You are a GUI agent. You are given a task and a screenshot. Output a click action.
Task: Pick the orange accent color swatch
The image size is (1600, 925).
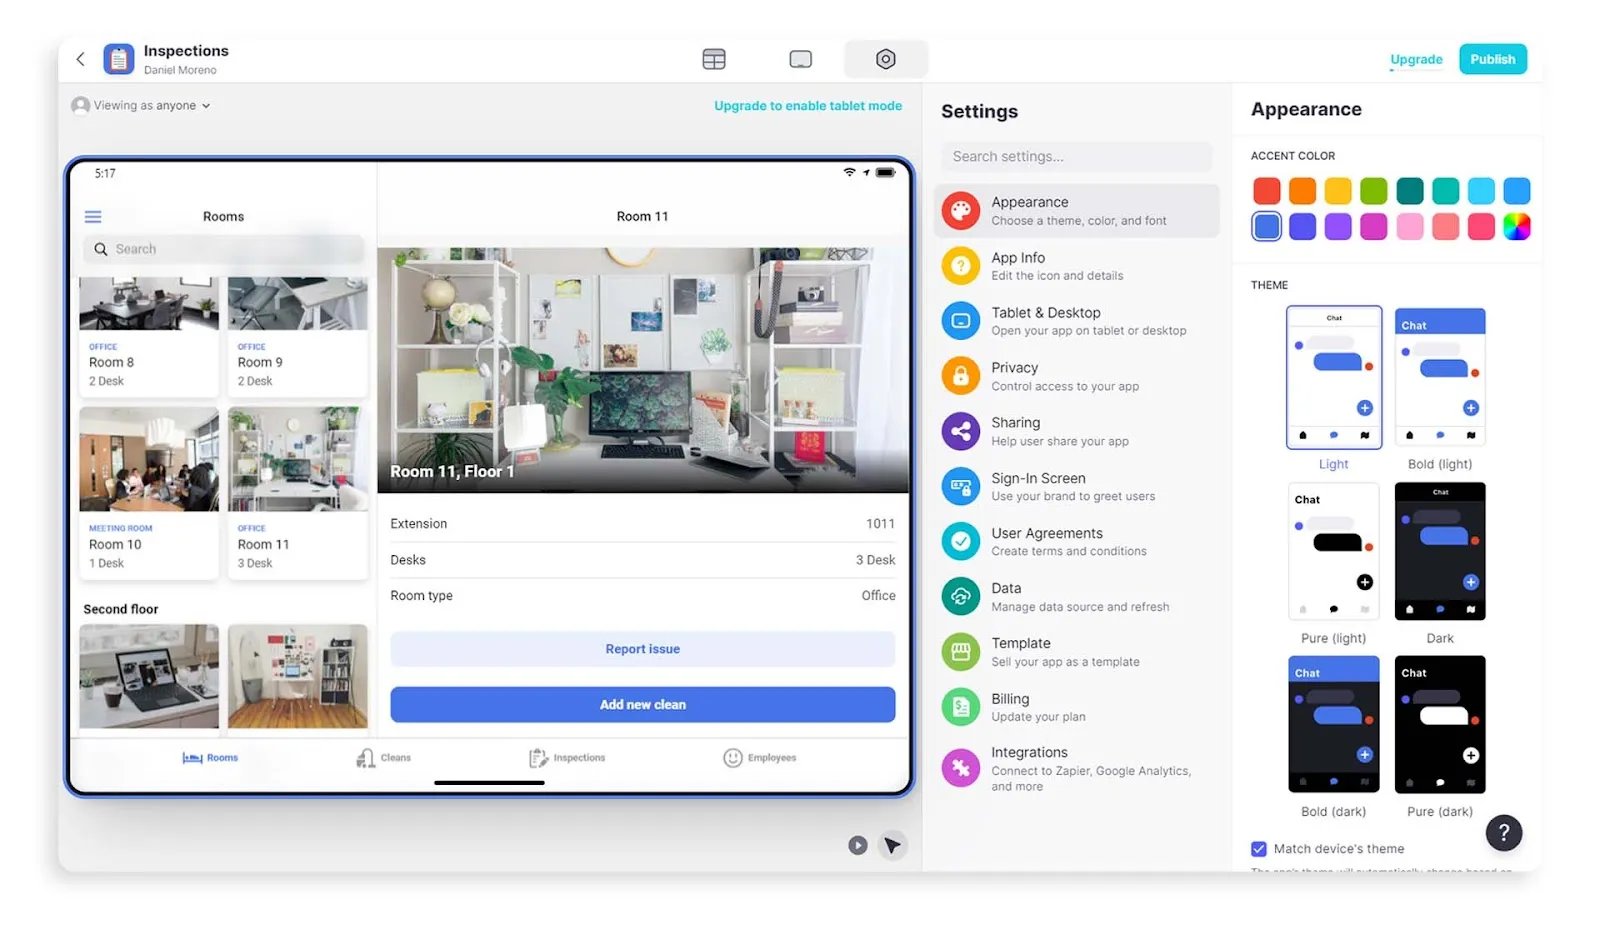click(1302, 191)
